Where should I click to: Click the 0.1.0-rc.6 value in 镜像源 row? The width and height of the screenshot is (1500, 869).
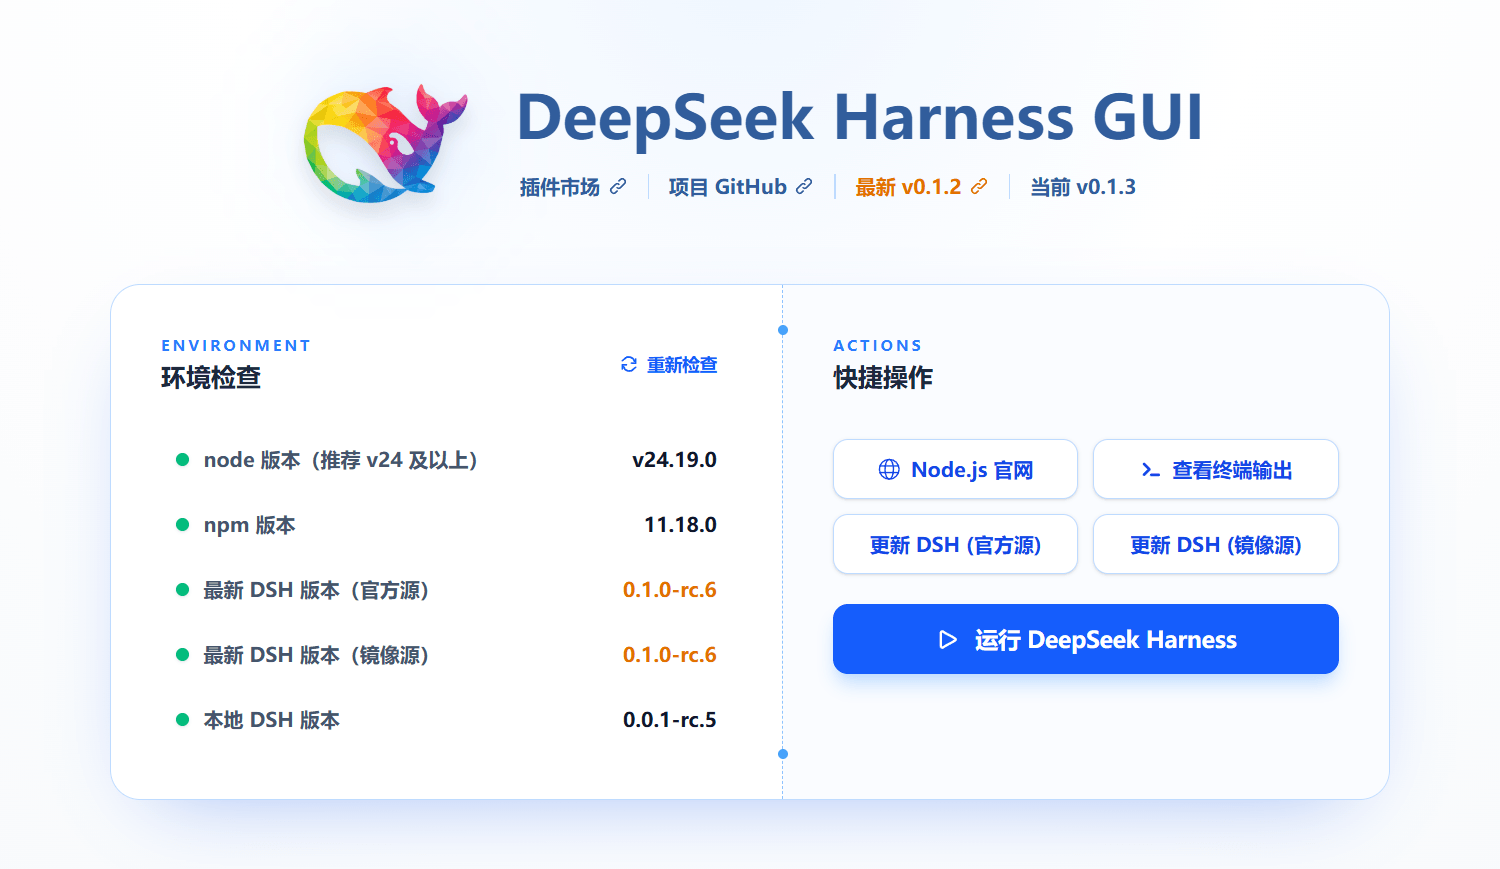(670, 655)
